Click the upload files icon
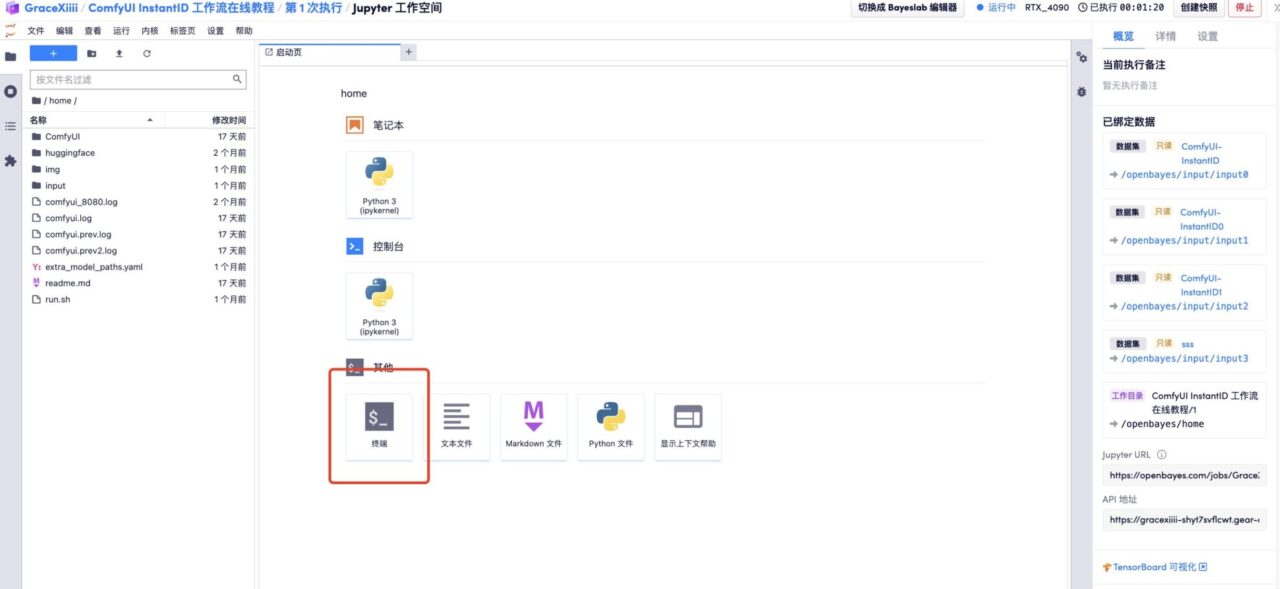This screenshot has height=589, width=1280. 119,53
